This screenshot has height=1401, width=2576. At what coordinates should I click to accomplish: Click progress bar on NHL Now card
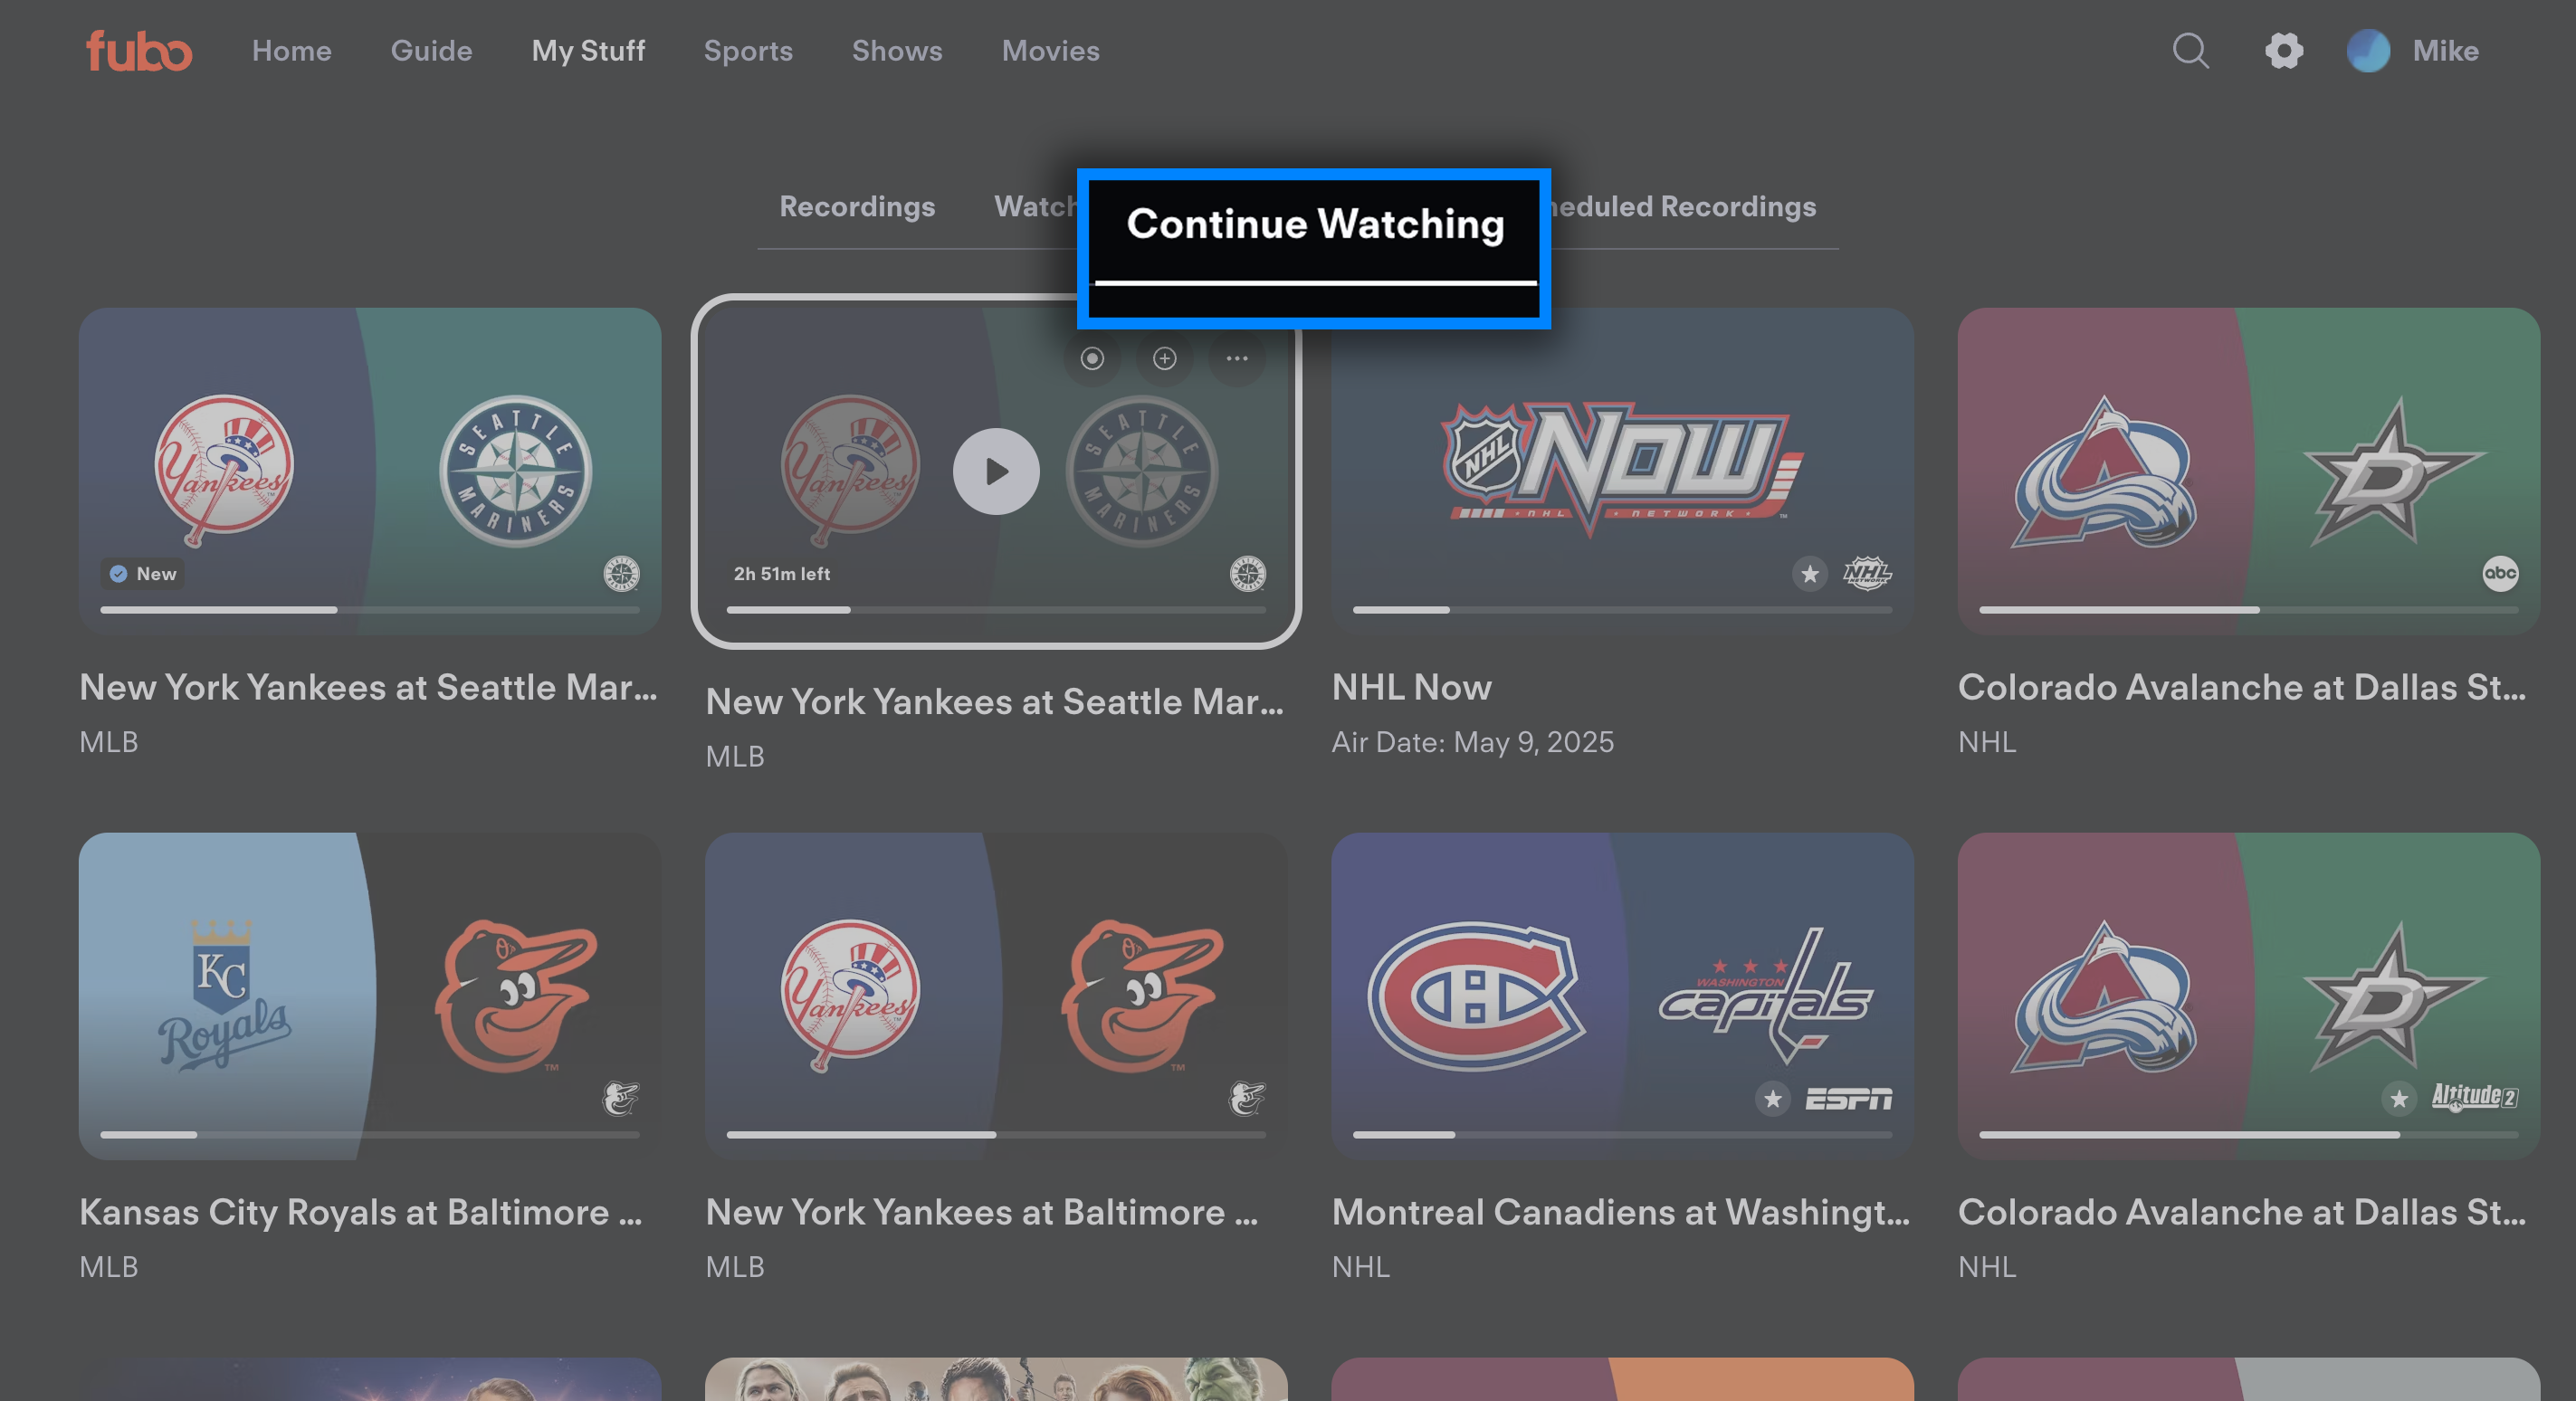1622,610
